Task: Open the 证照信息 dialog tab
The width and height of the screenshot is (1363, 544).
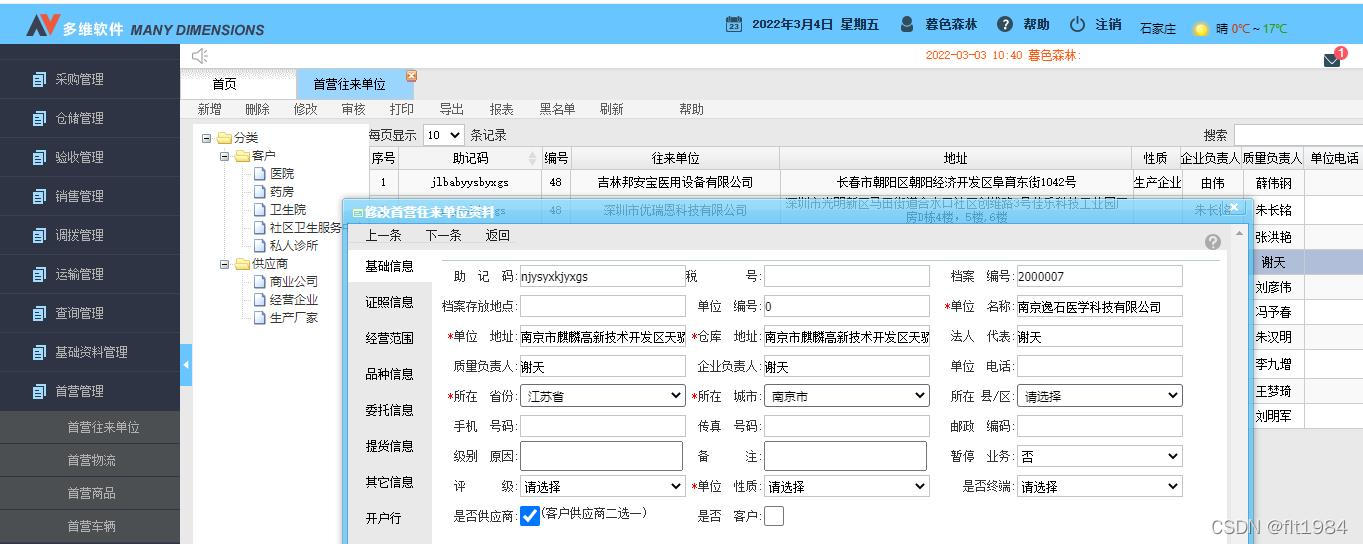Action: coord(389,302)
